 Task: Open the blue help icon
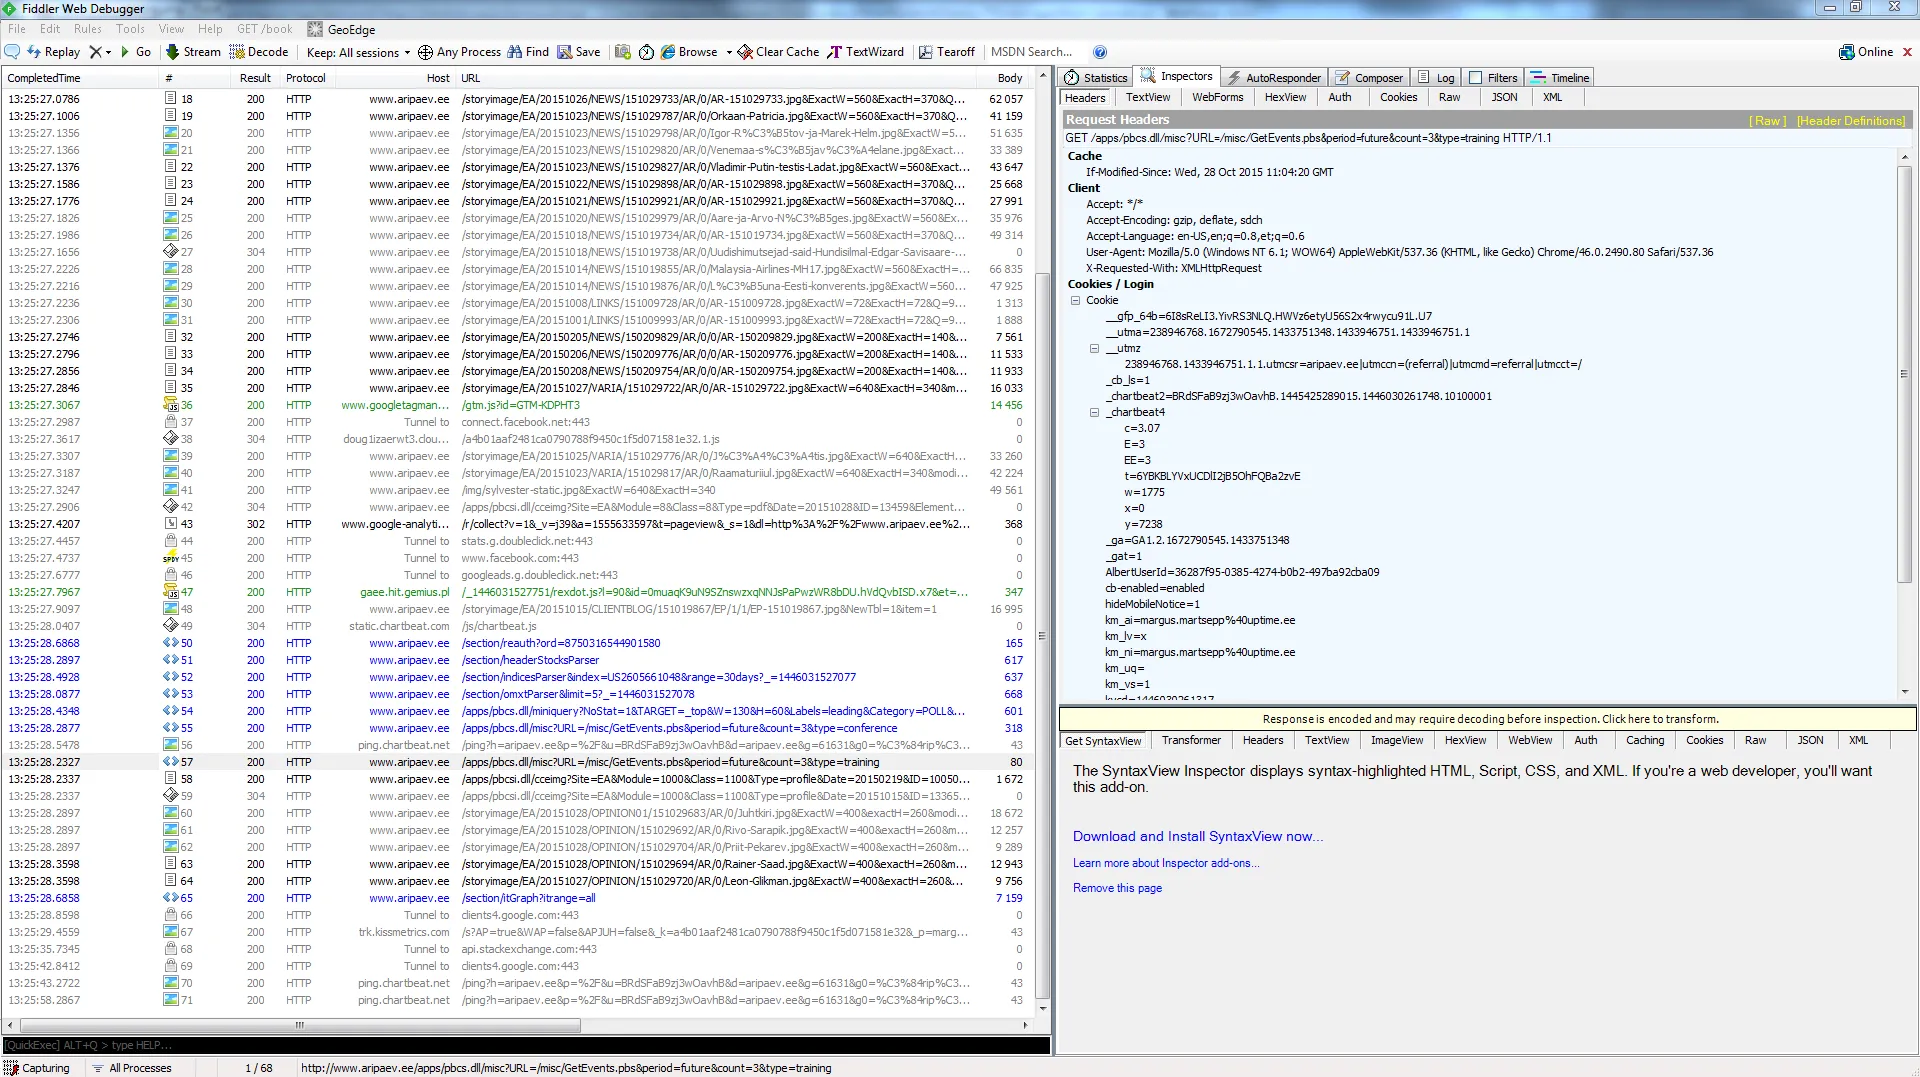coord(1100,52)
